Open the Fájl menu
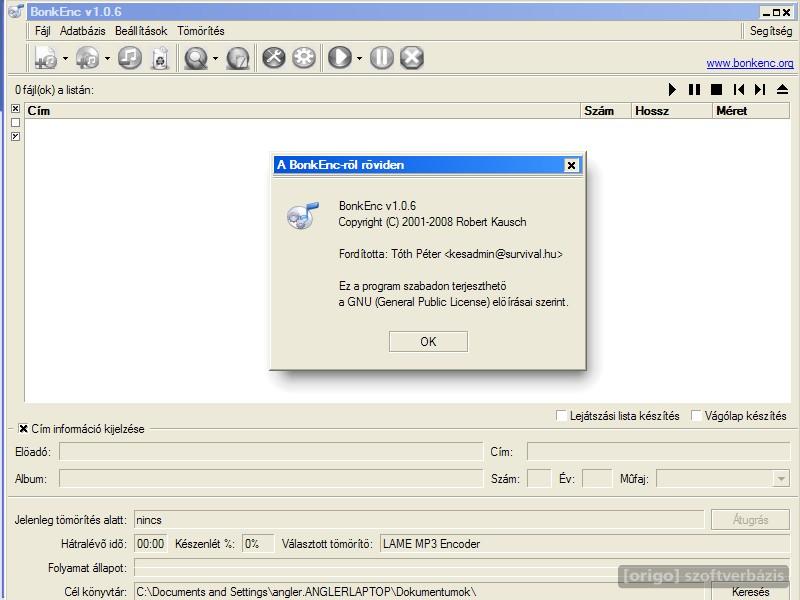The width and height of the screenshot is (800, 600). [42, 31]
